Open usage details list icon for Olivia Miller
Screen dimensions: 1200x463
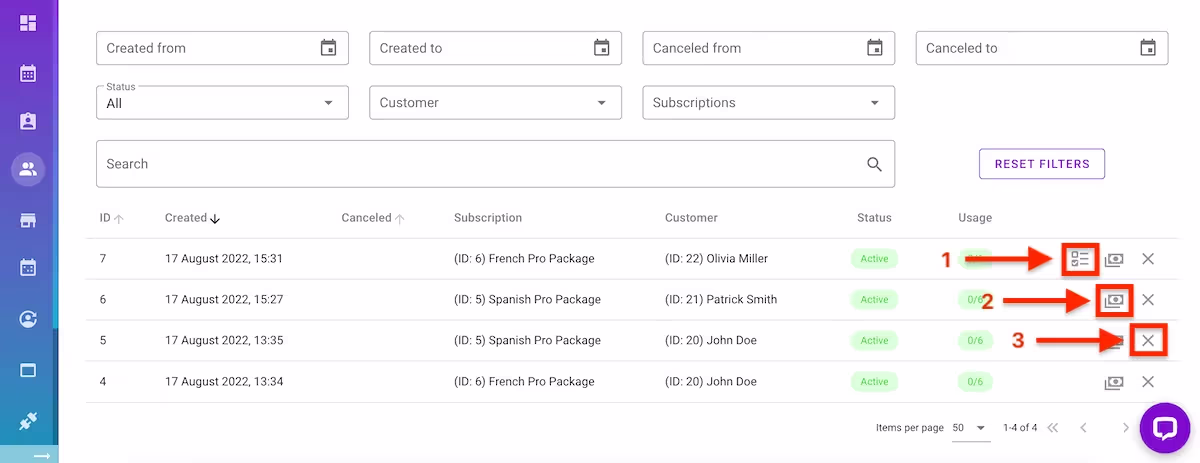(x=1079, y=259)
